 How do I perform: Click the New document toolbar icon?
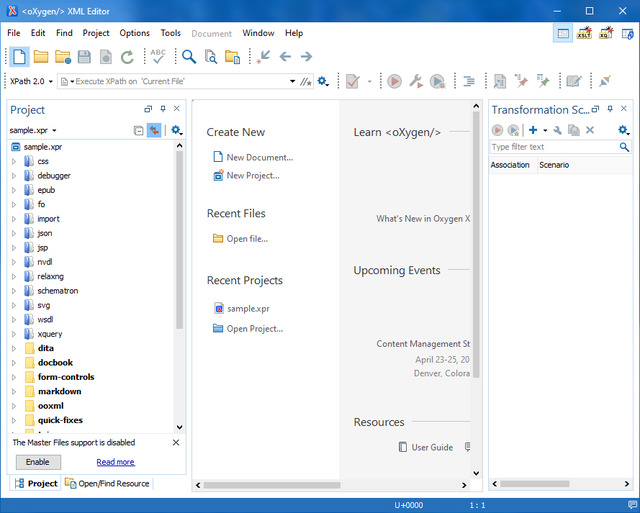(19, 57)
